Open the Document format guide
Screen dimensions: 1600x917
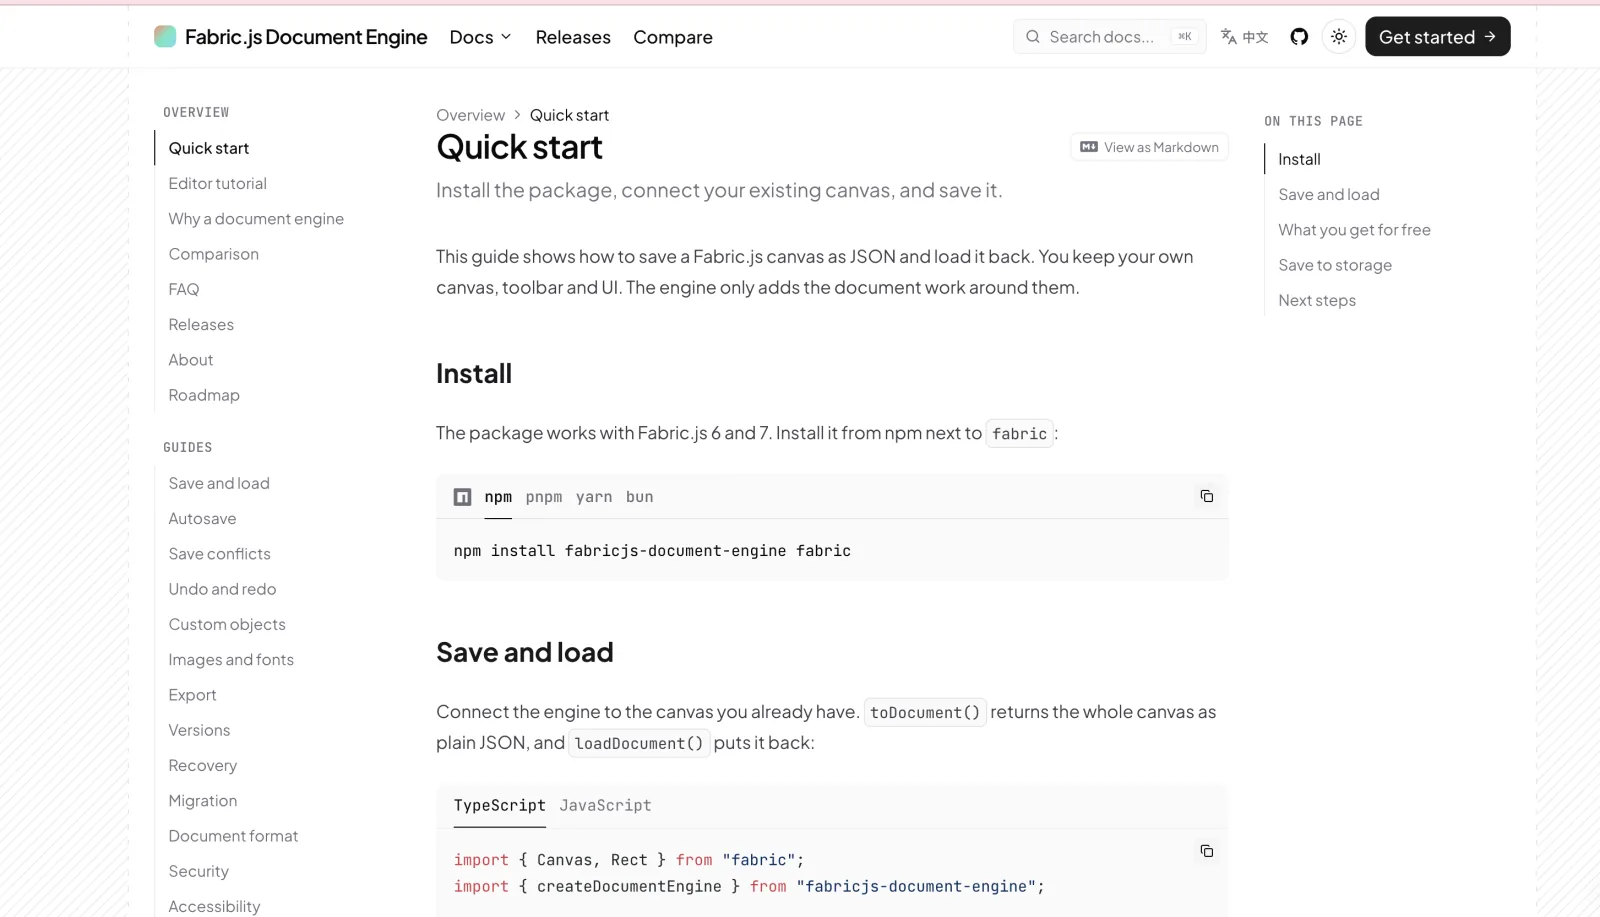tap(233, 836)
